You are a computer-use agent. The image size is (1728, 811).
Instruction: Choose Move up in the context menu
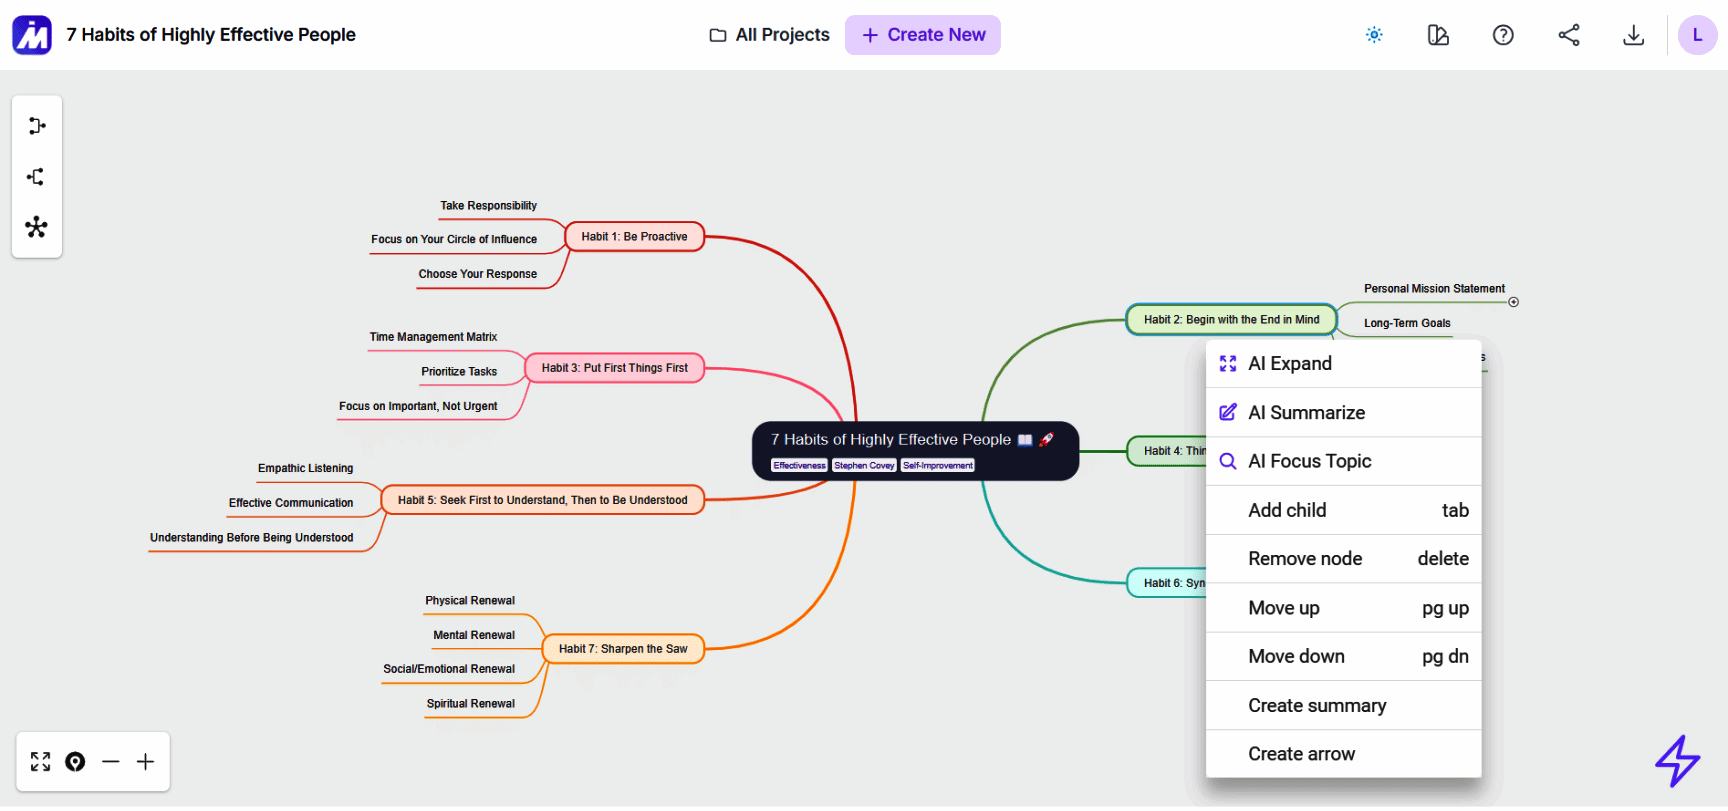tap(1343, 608)
